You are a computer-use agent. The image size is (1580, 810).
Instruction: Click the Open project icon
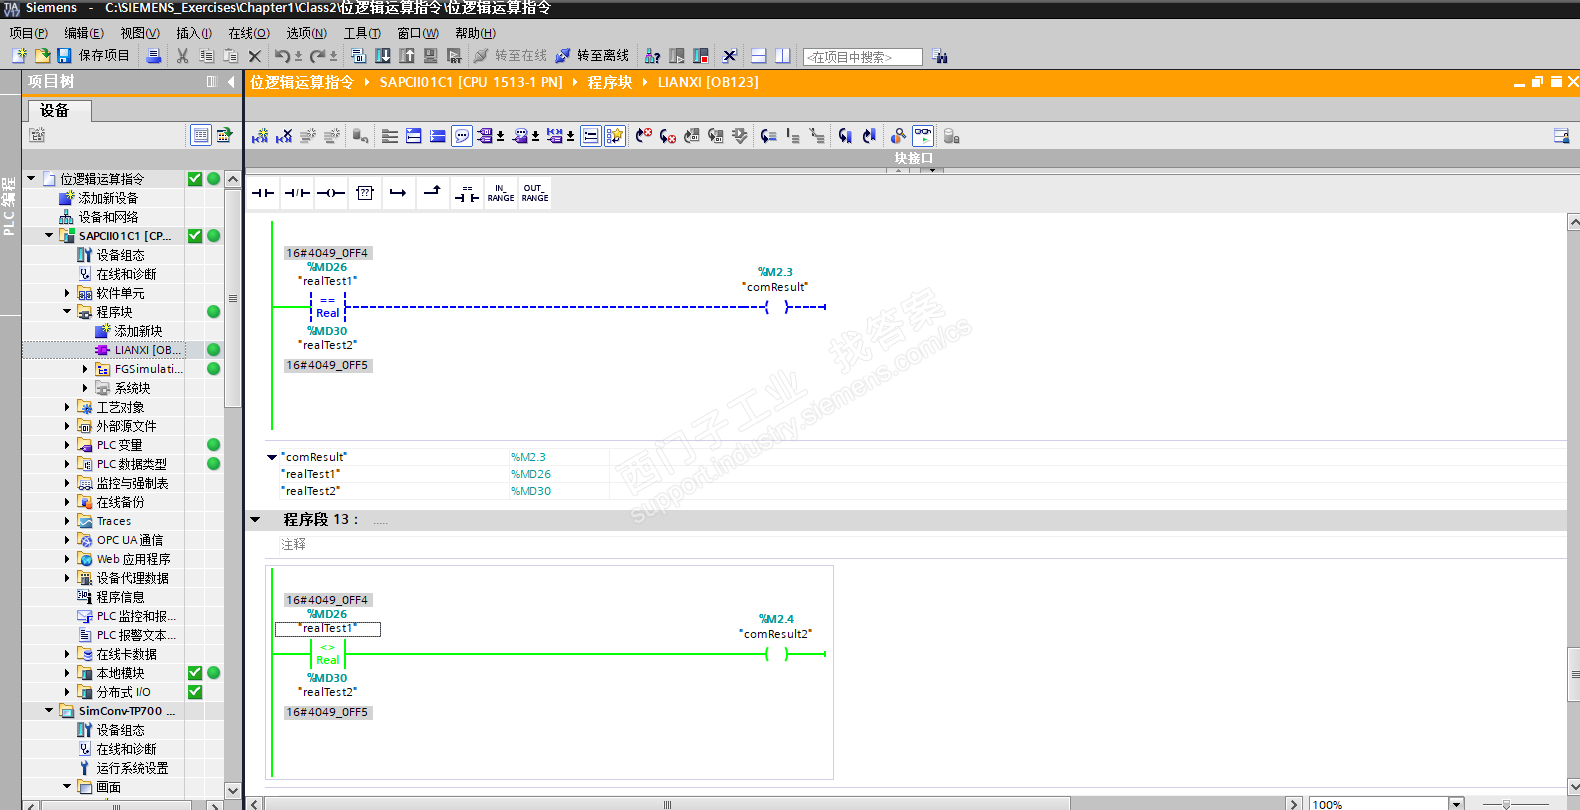(42, 56)
